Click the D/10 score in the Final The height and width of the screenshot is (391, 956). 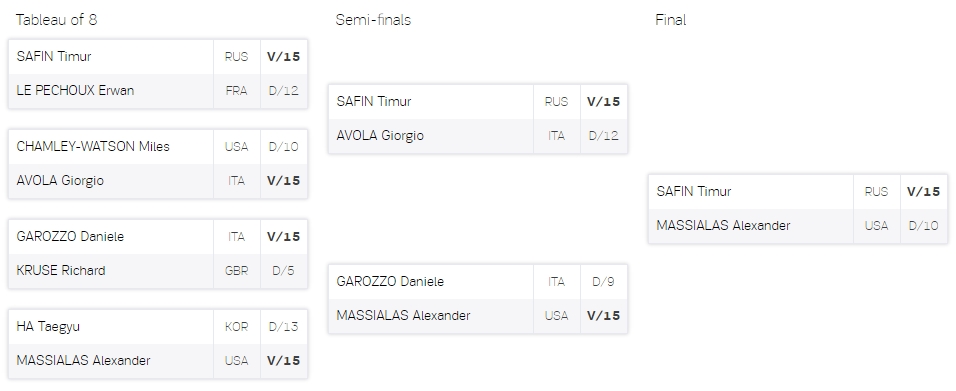pyautogui.click(x=924, y=226)
